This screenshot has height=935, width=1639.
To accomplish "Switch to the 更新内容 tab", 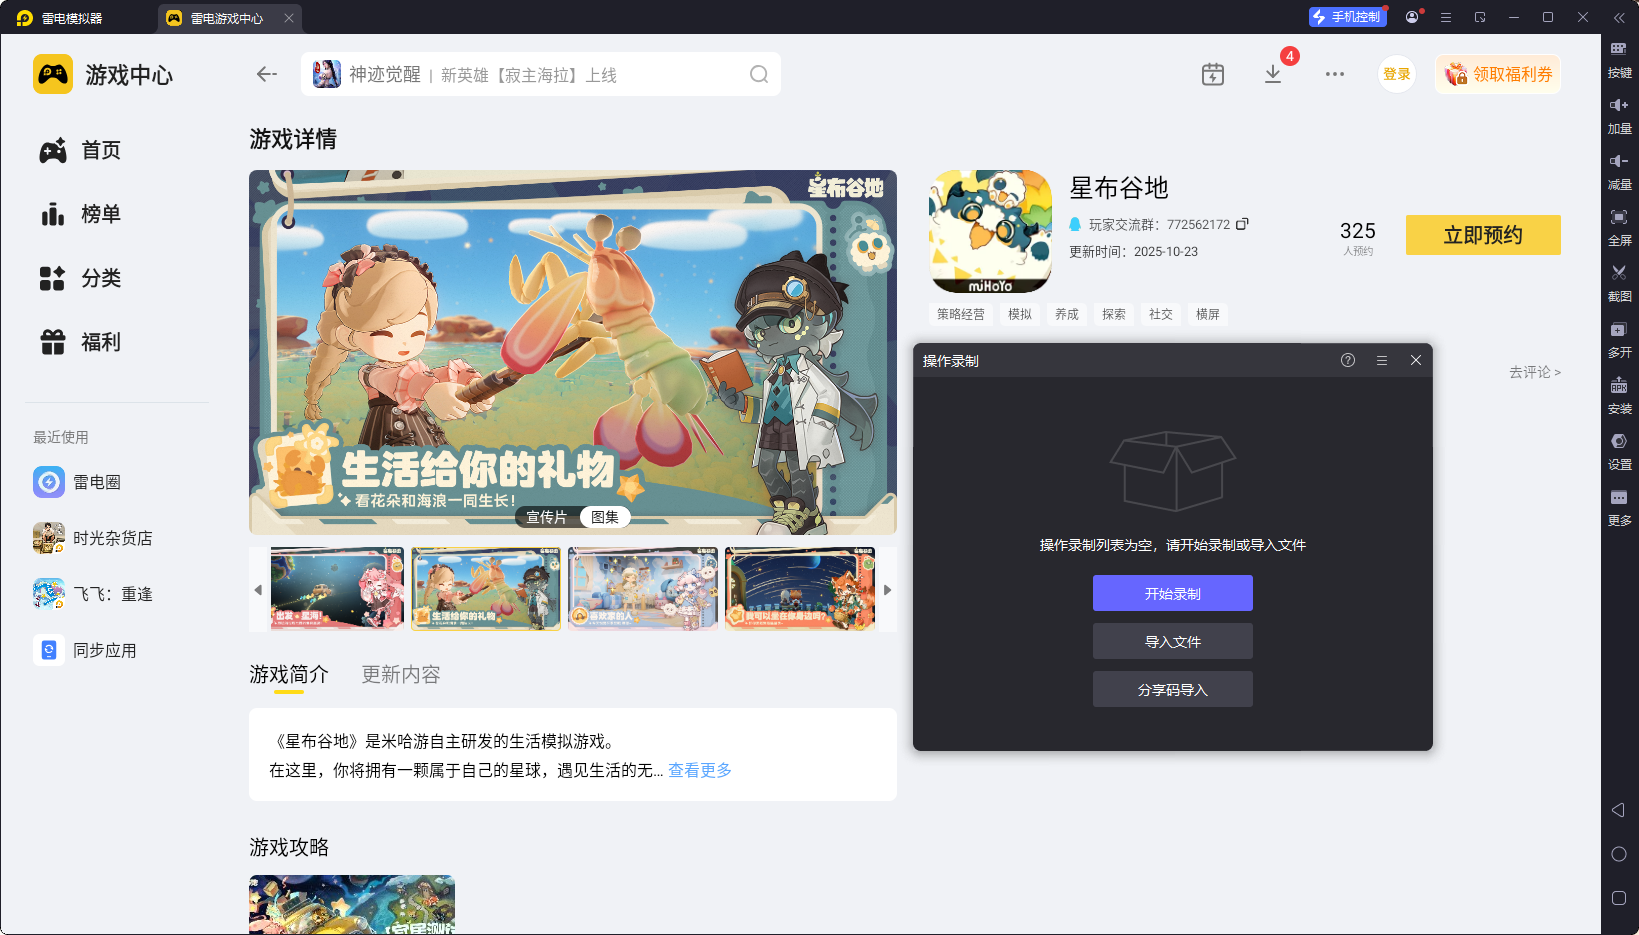I will pyautogui.click(x=400, y=675).
